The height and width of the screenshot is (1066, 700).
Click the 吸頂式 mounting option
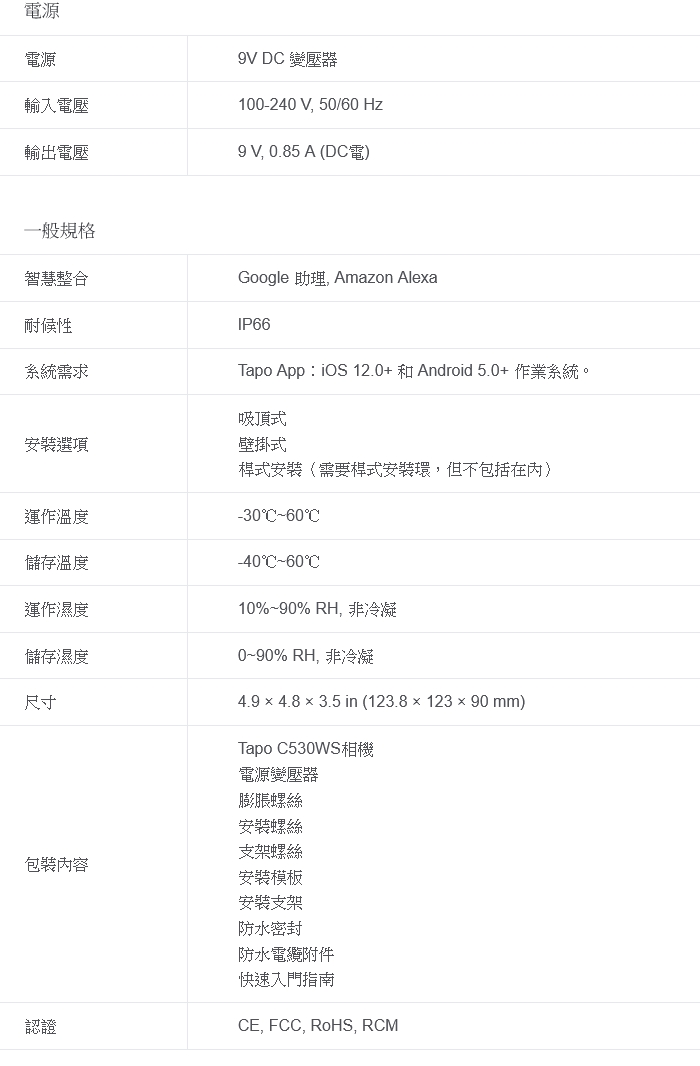[x=262, y=418]
